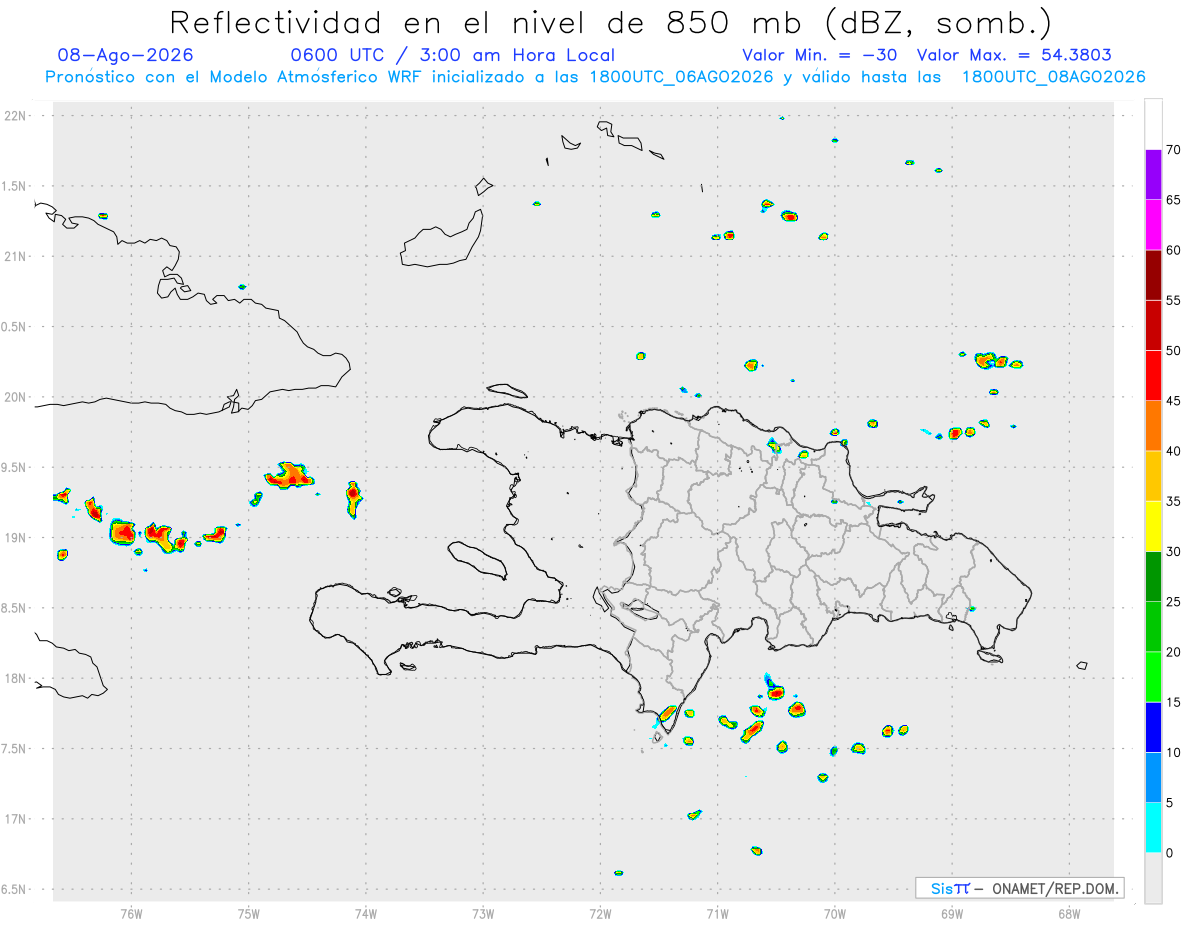Screen dimensions: 1200x927
Task: Click the colorbar value label '25'
Action: 1173,602
